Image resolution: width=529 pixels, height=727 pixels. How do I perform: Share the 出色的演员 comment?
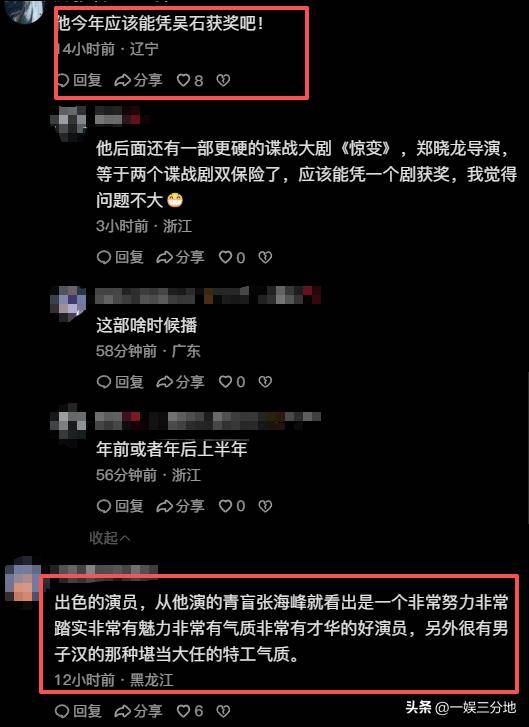coord(138,711)
